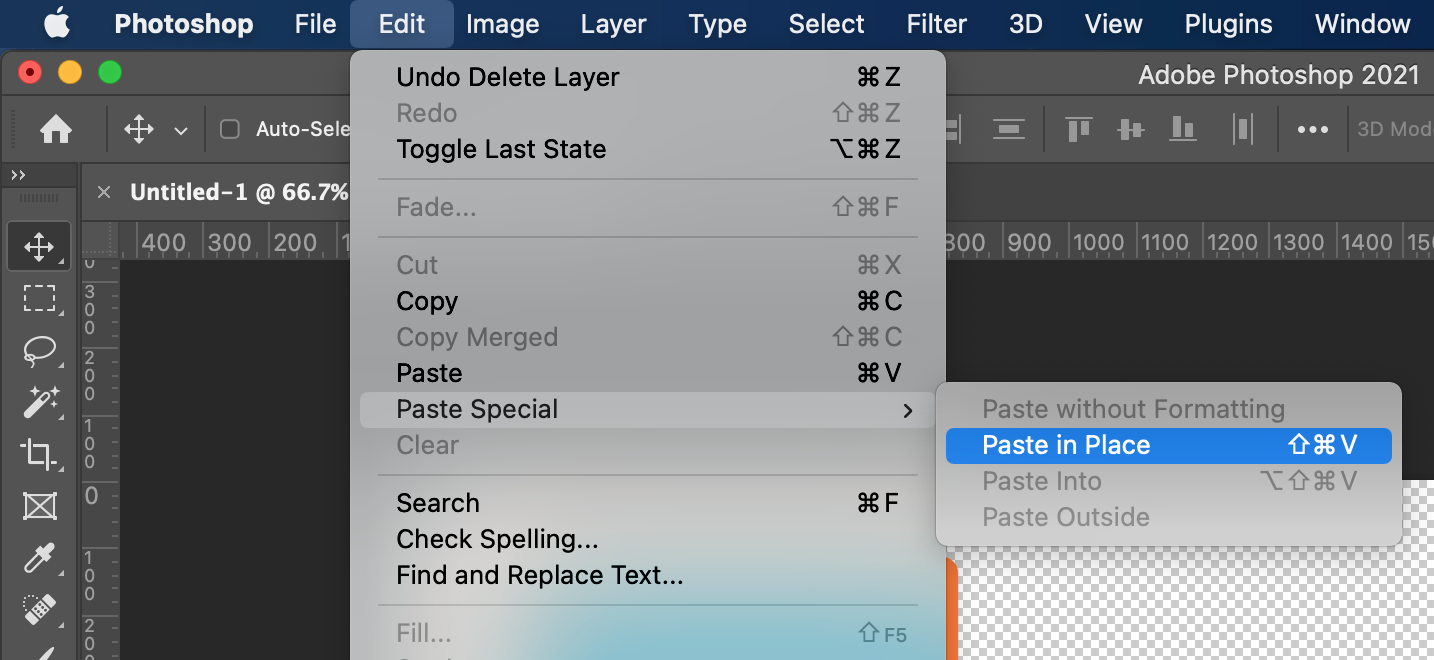Open the Layer menu

[x=613, y=24]
